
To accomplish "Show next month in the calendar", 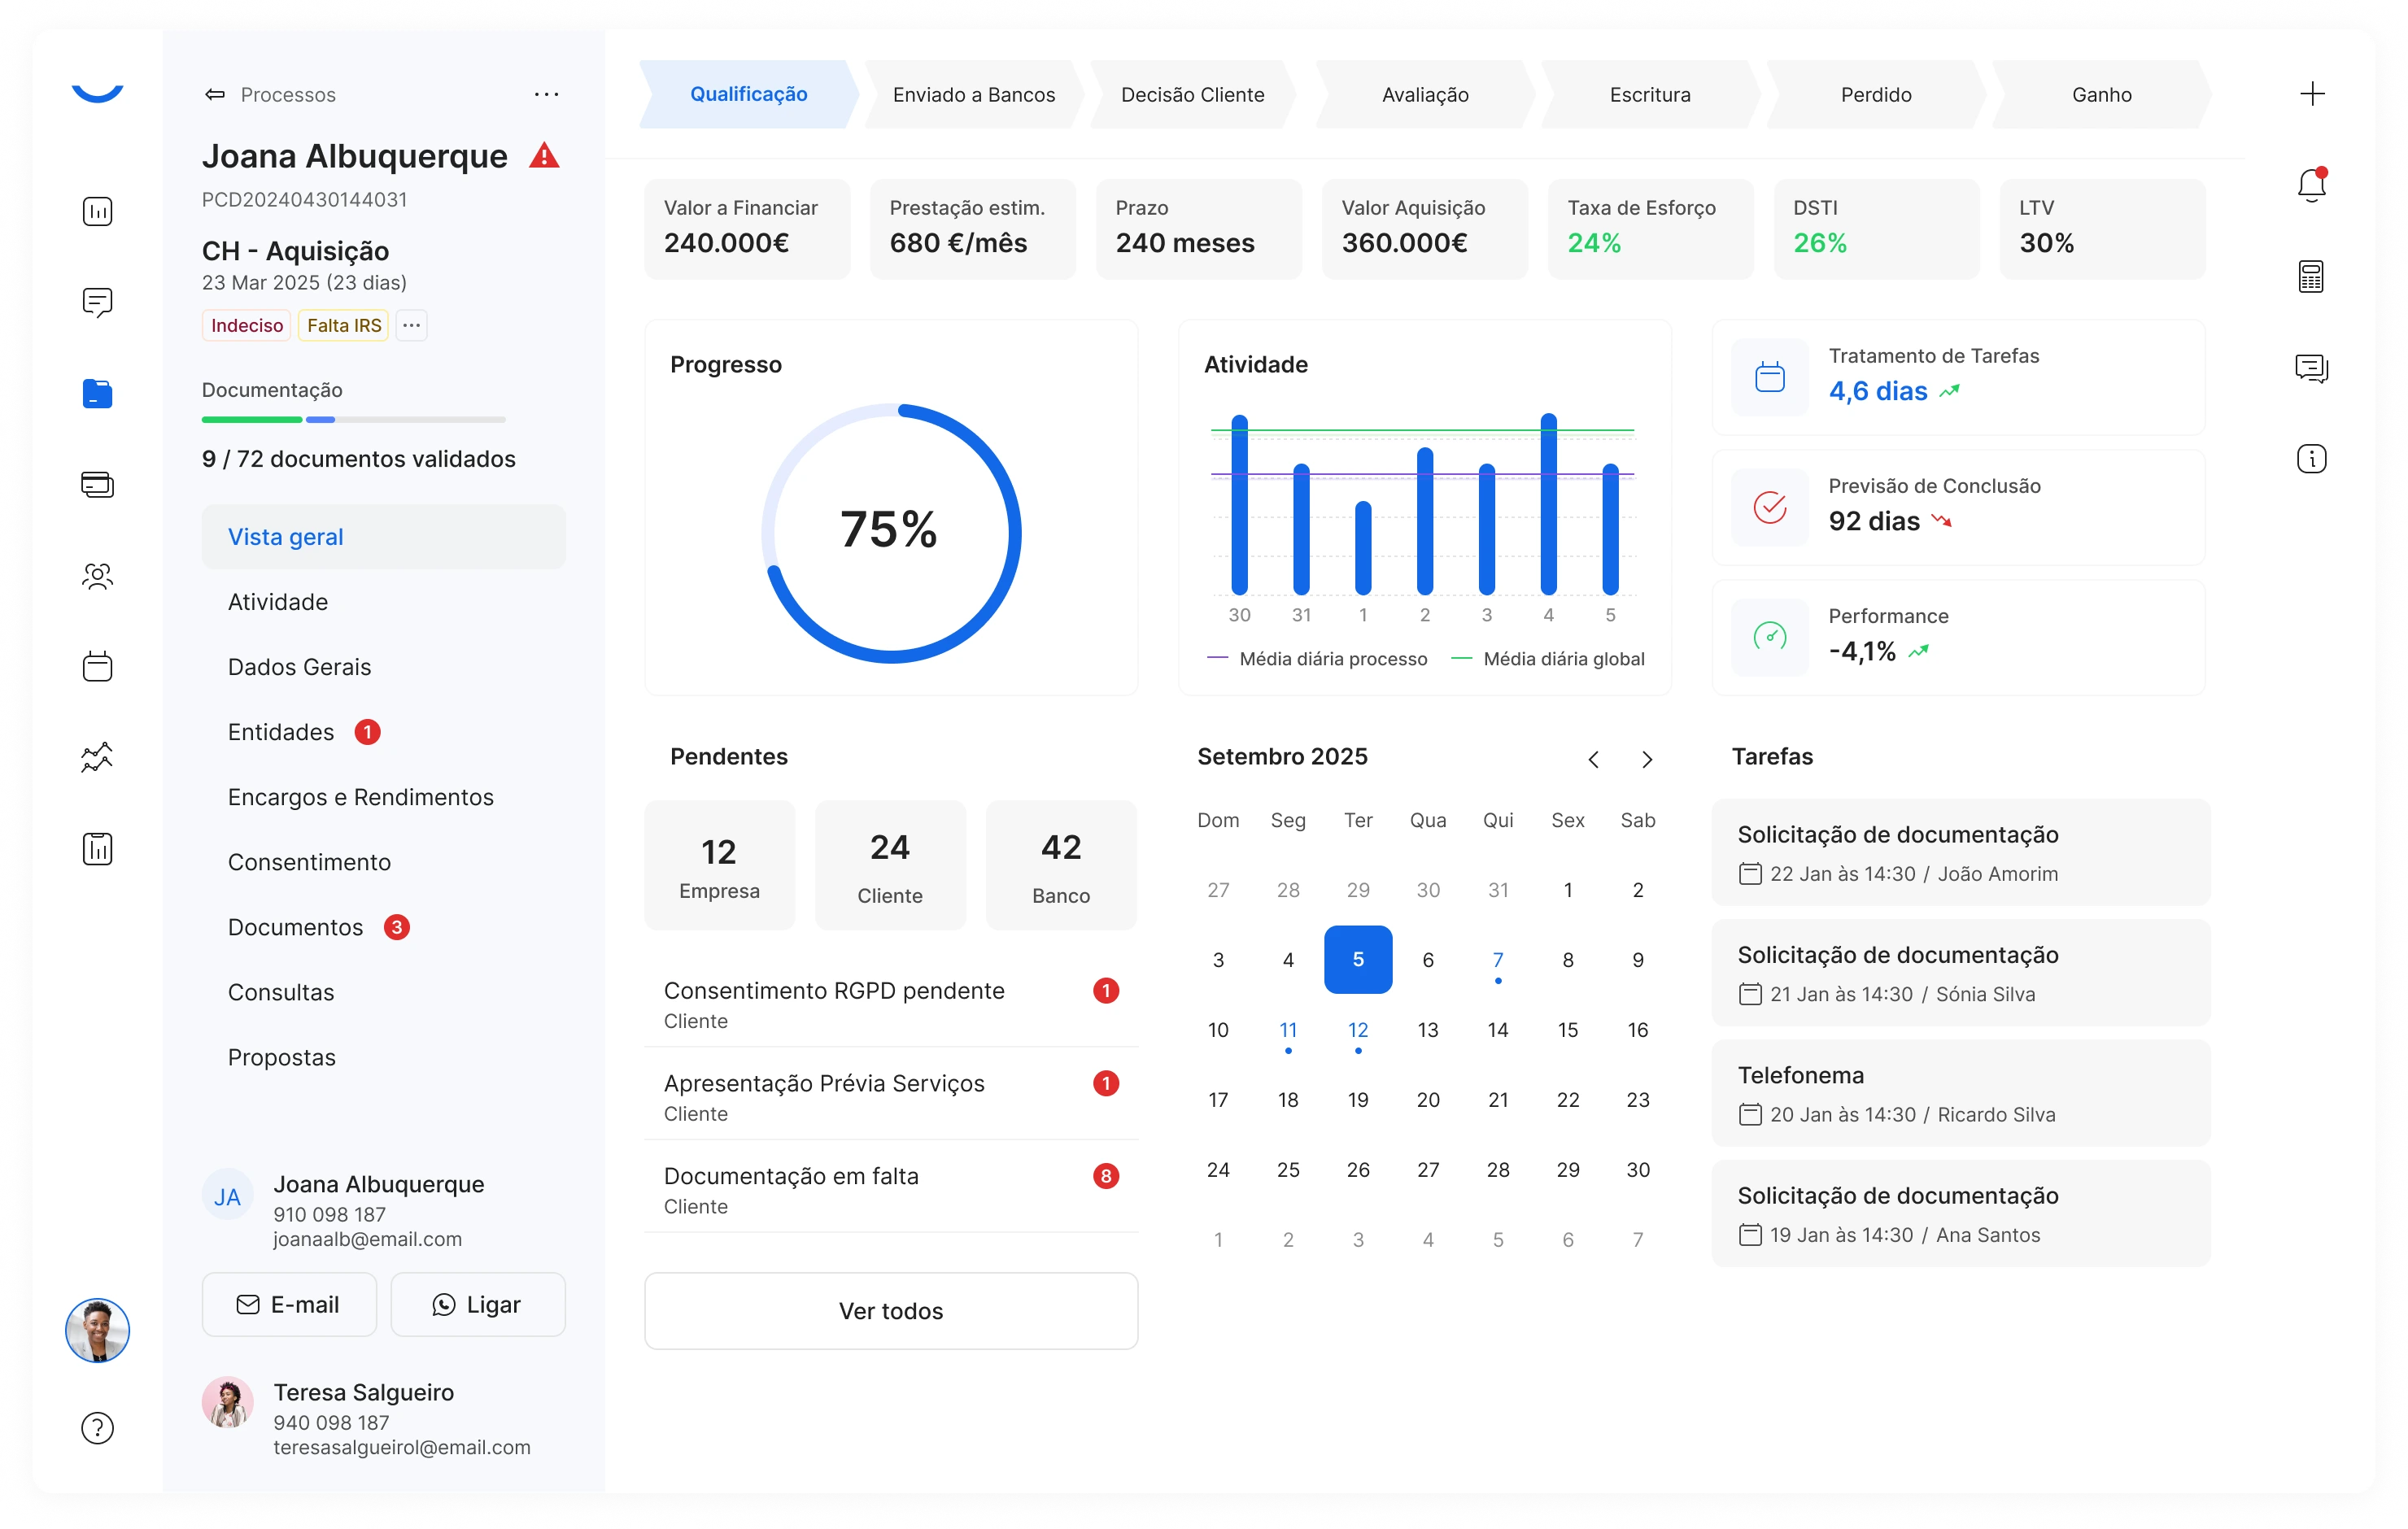I will point(1647,759).
